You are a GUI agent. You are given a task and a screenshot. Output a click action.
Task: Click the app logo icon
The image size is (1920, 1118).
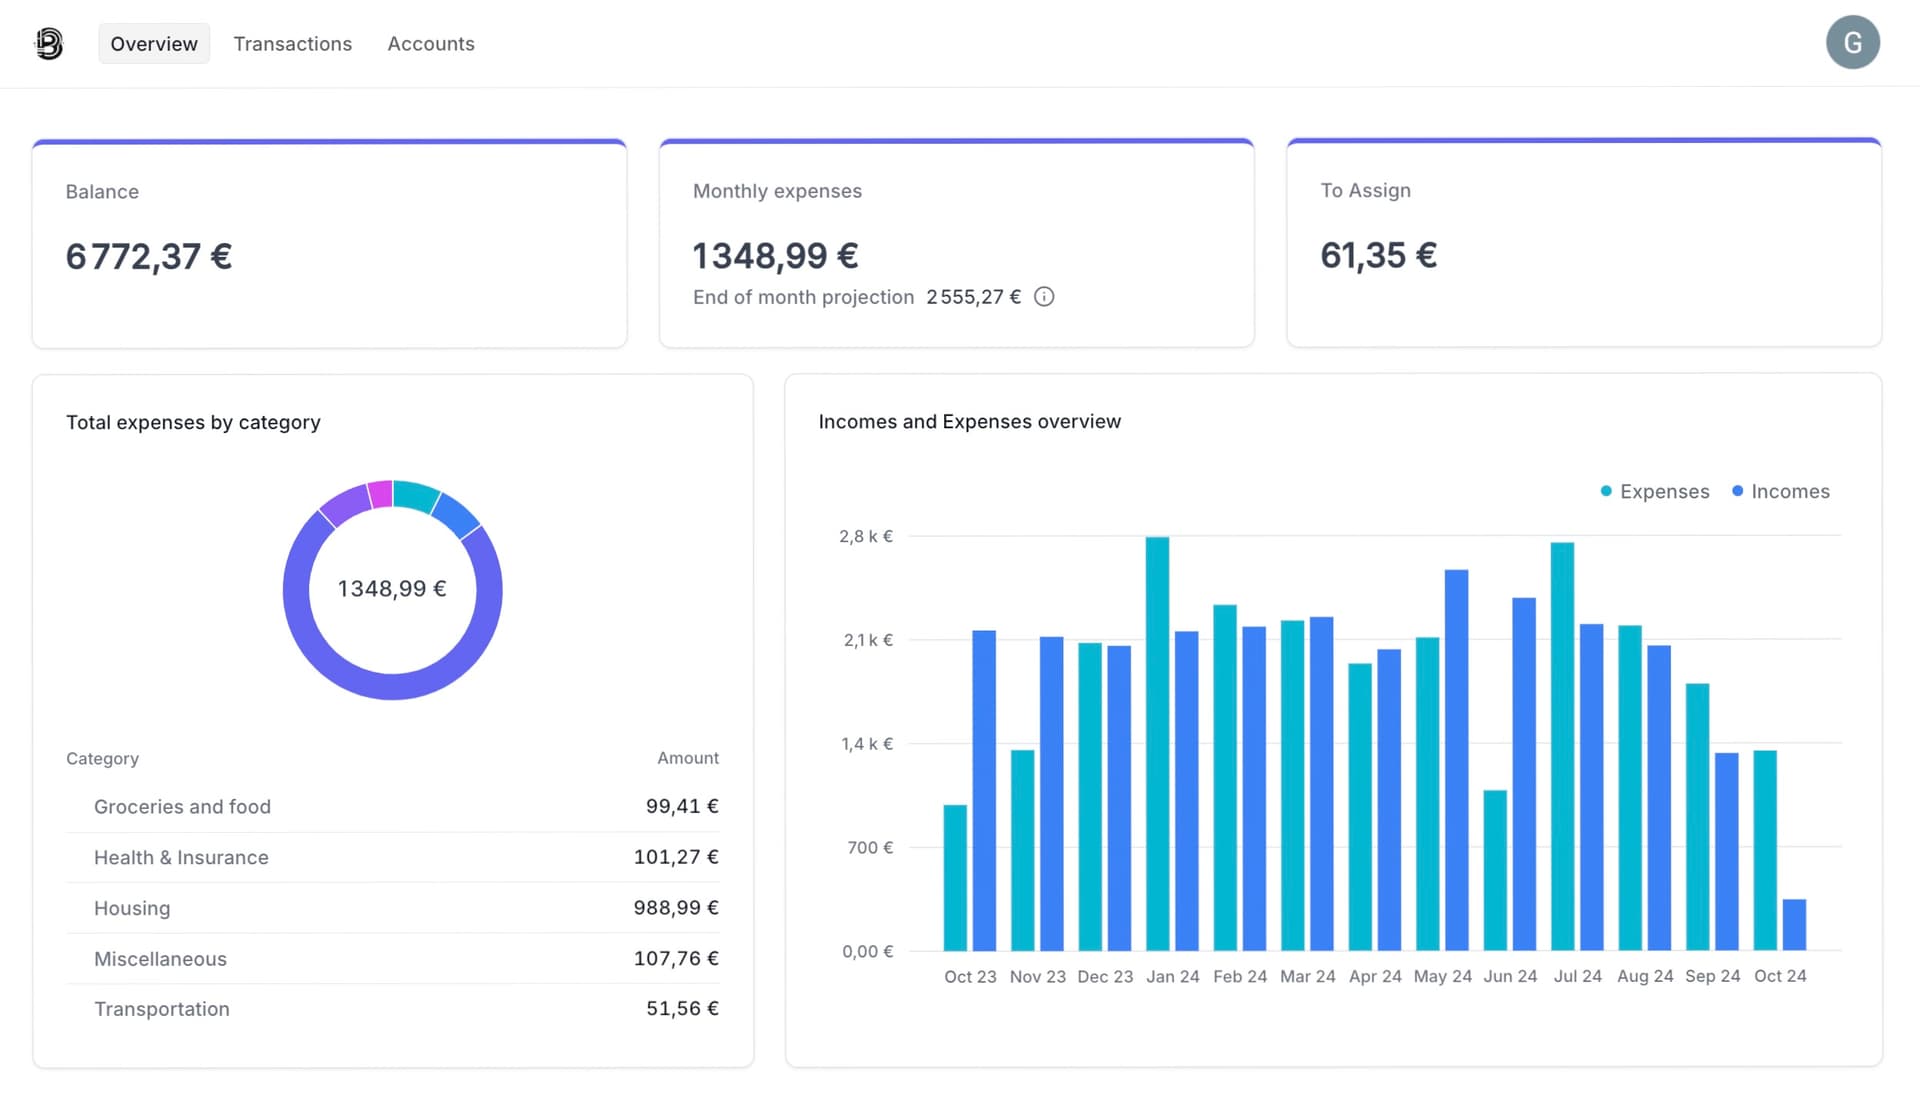49,43
